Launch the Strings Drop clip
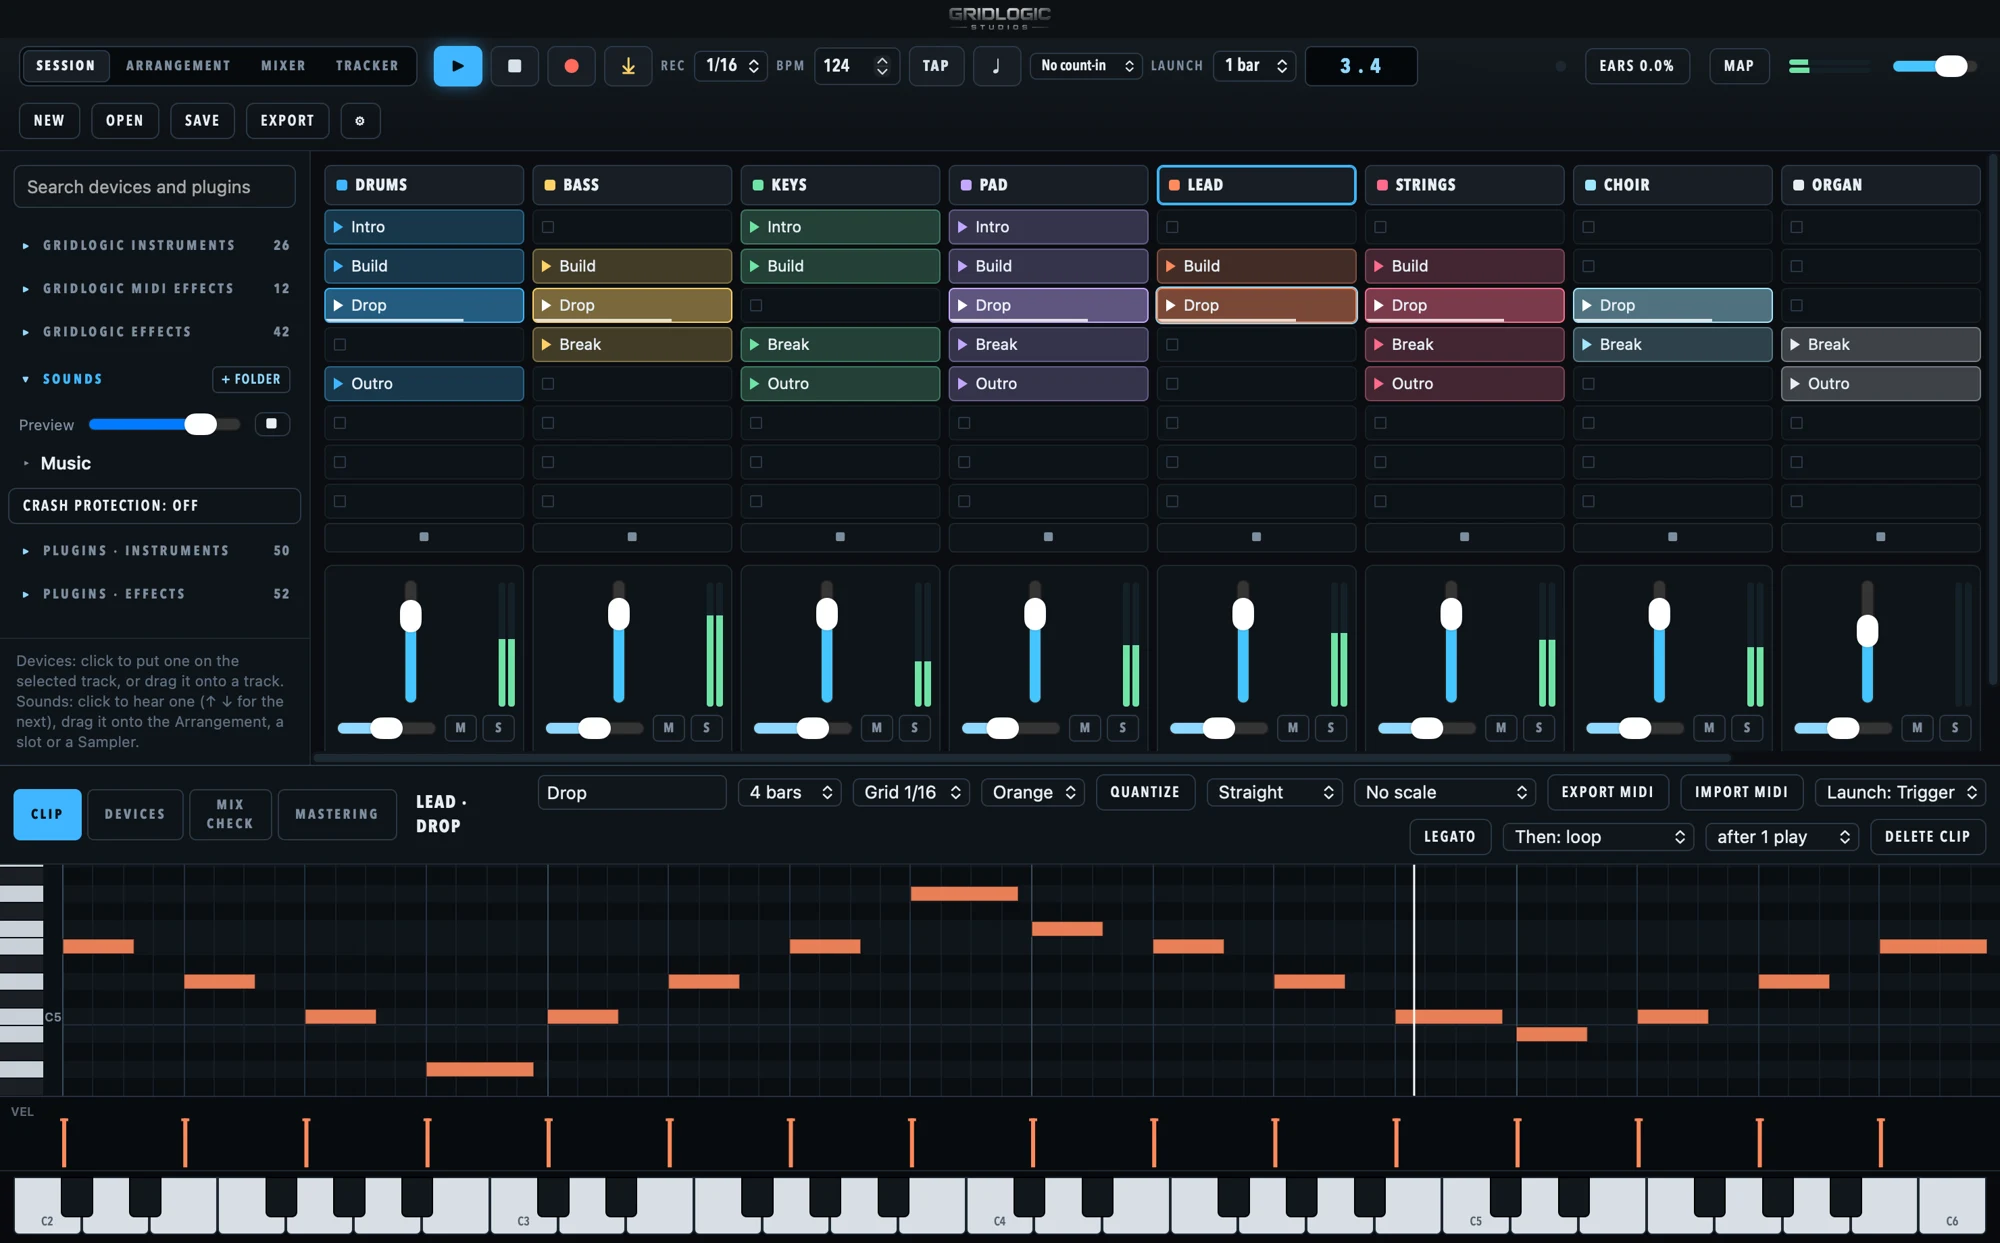 tap(1464, 305)
